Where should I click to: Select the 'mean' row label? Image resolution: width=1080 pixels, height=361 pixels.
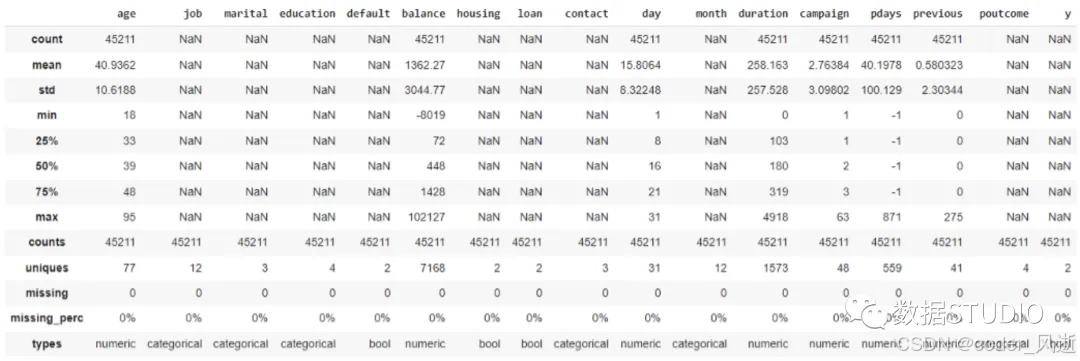pos(48,65)
